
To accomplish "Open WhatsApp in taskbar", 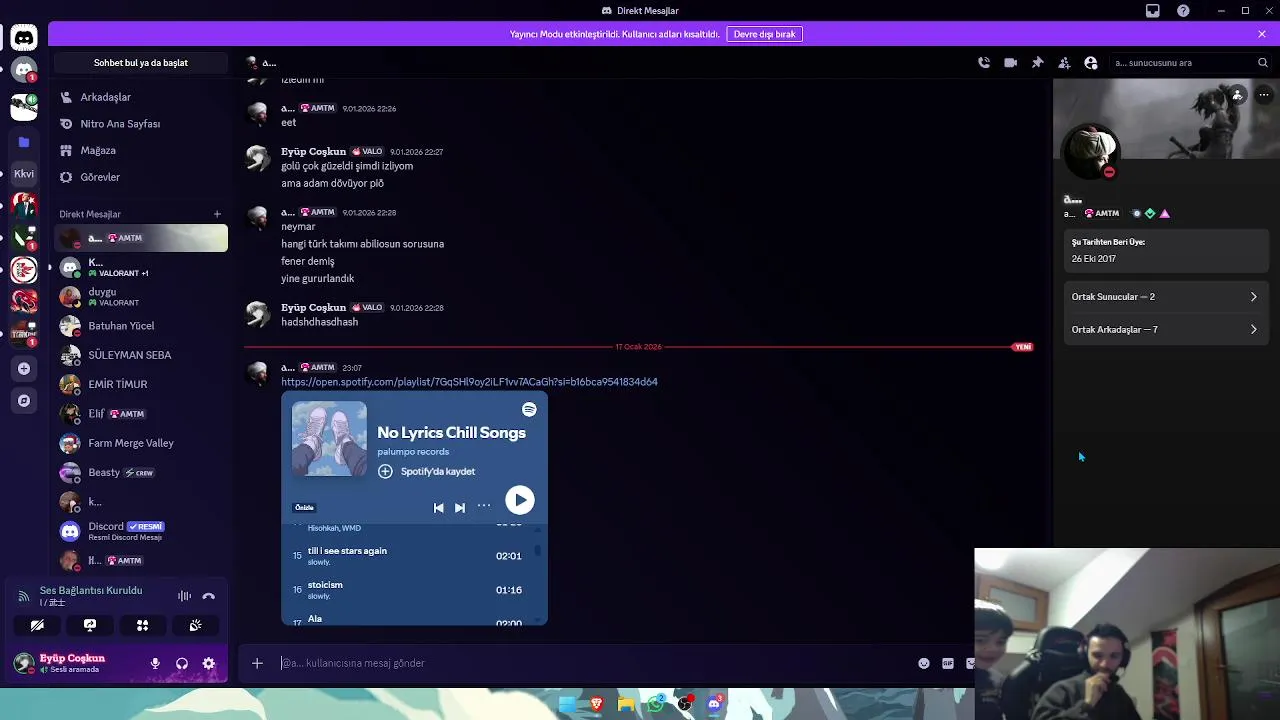I will point(655,704).
